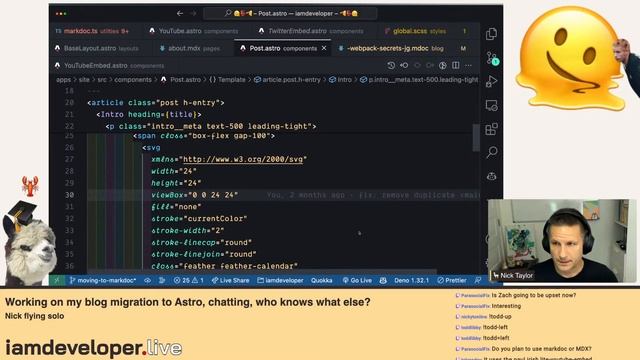Viewport: 640px width, 360px height.
Task: Click on the viewBox="0 0 24 24" line
Action: pyautogui.click(x=195, y=195)
